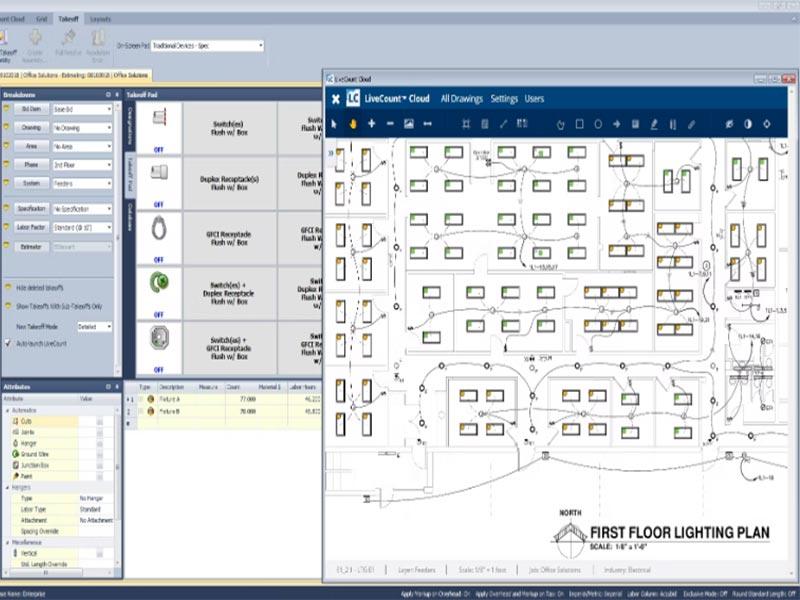Screen dimensions: 800x600
Task: Switch to the Layouts ribbon tab
Action: point(100,17)
